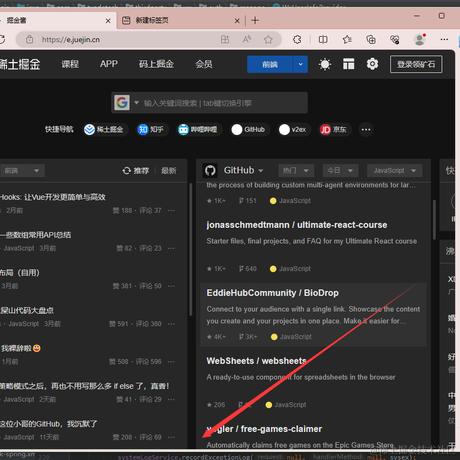Screen dimensions: 460x460
Task: Open GitHub source dropdown
Action: (243, 170)
